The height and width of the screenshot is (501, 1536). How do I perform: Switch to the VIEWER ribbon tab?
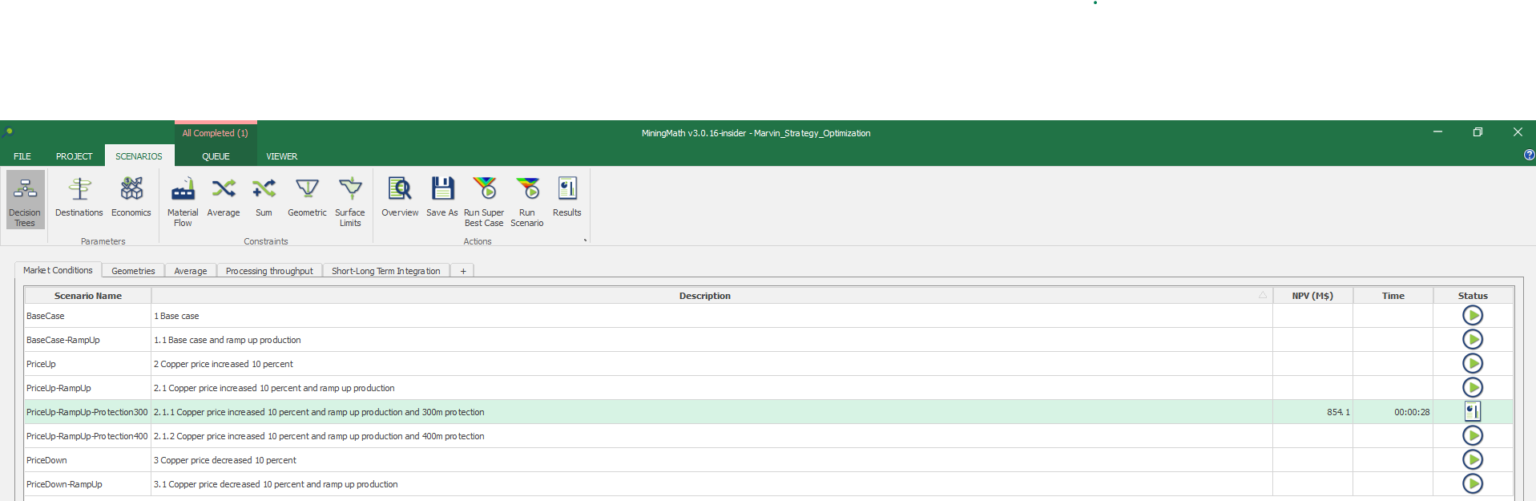click(x=281, y=156)
